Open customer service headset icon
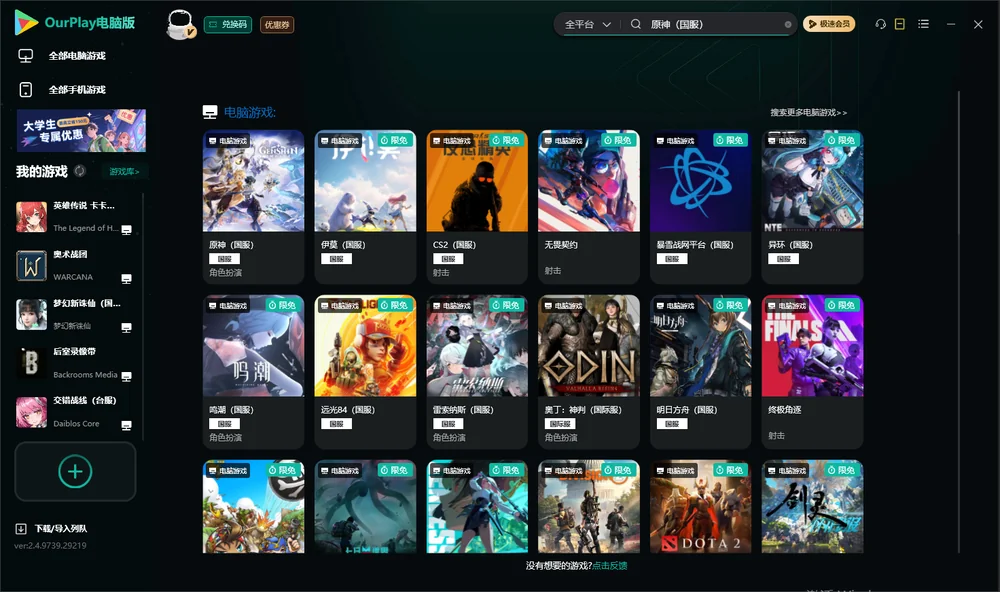This screenshot has height=592, width=1000. 881,24
